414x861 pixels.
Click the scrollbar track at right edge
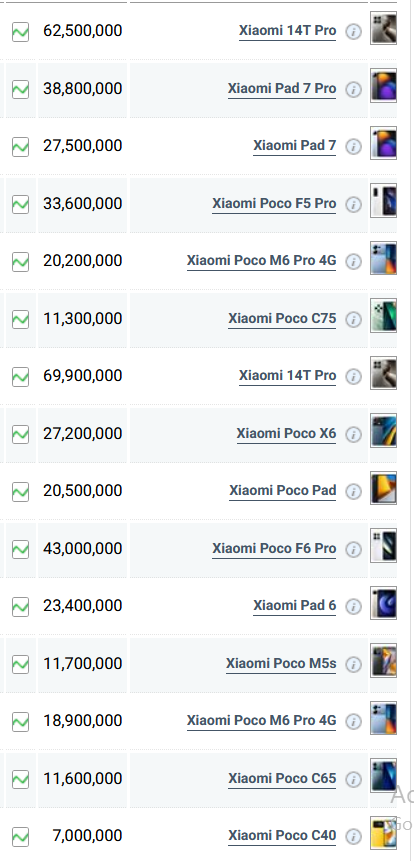(412, 430)
